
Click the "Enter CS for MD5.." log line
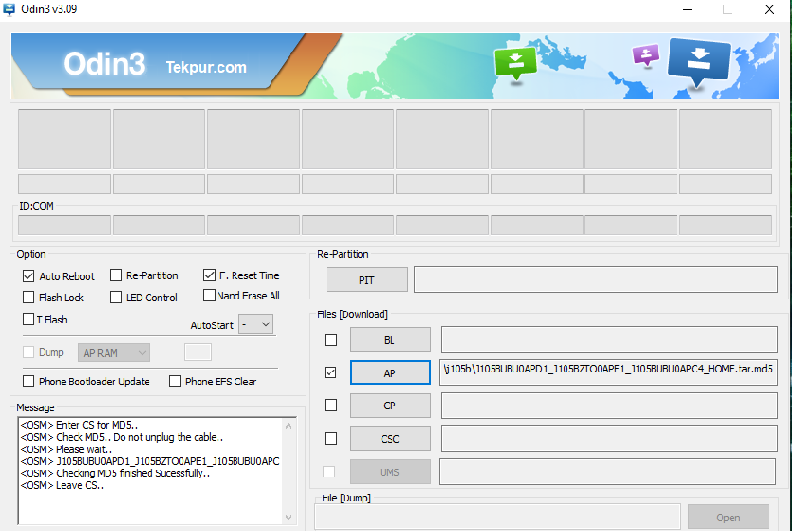(x=79, y=425)
